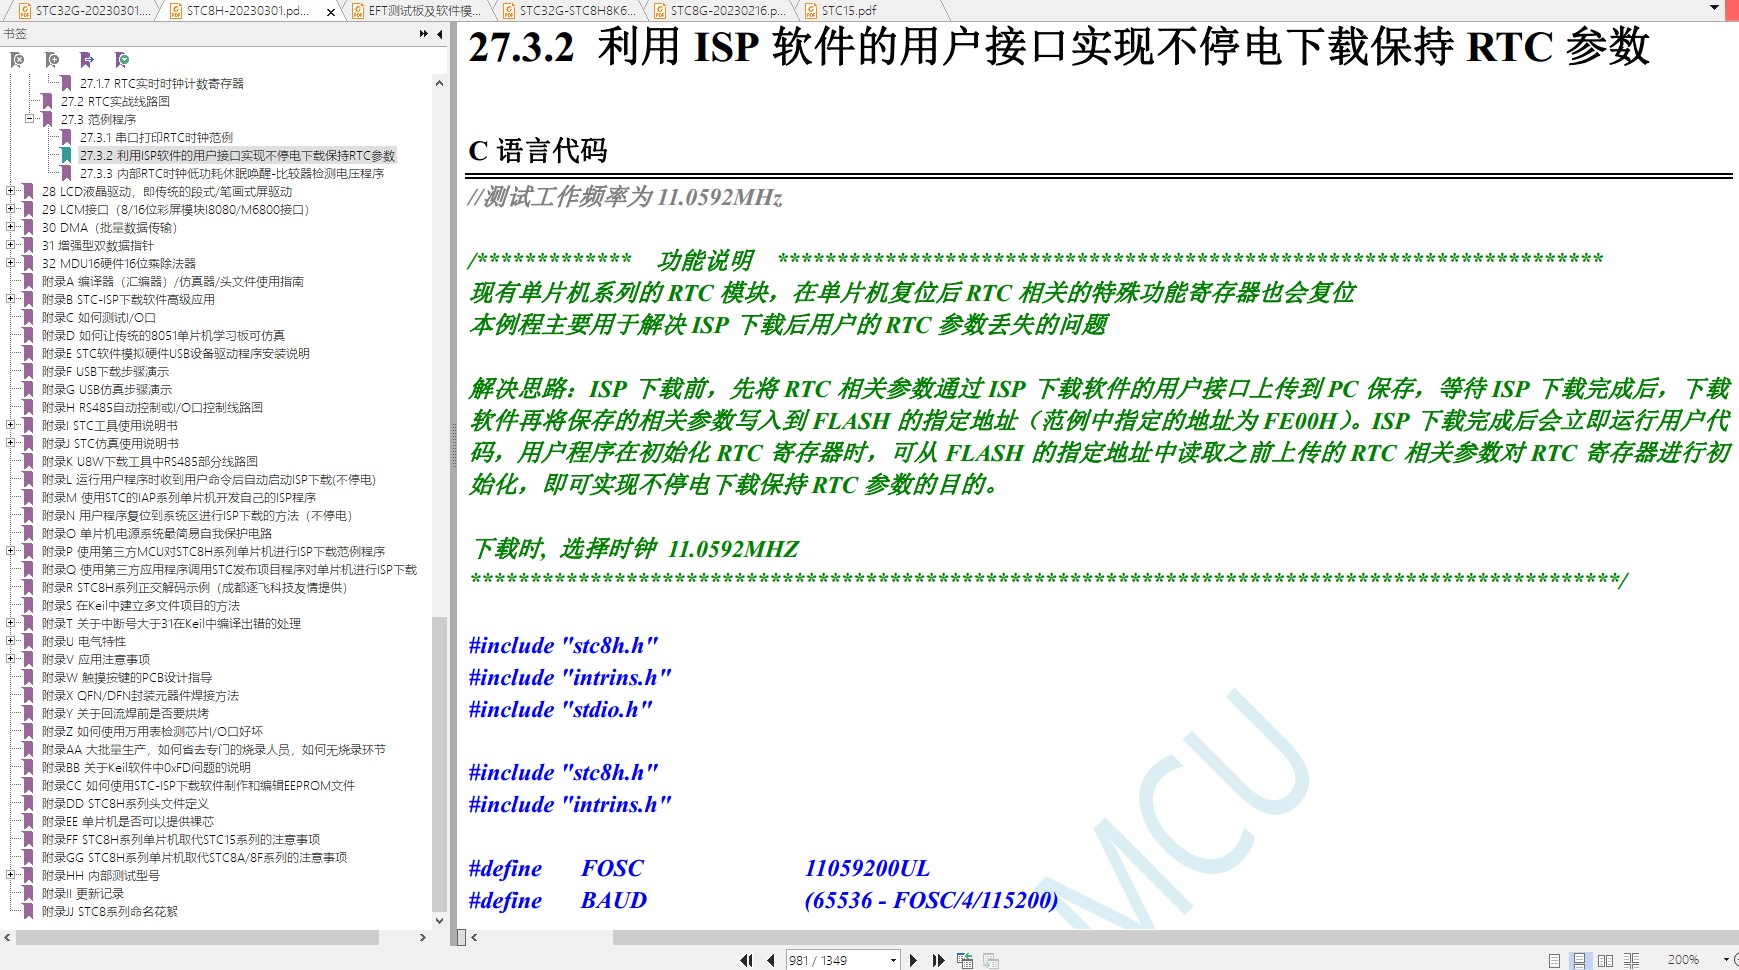
Task: Open bookmark 31 增强型双数据指针
Action: tap(98, 245)
